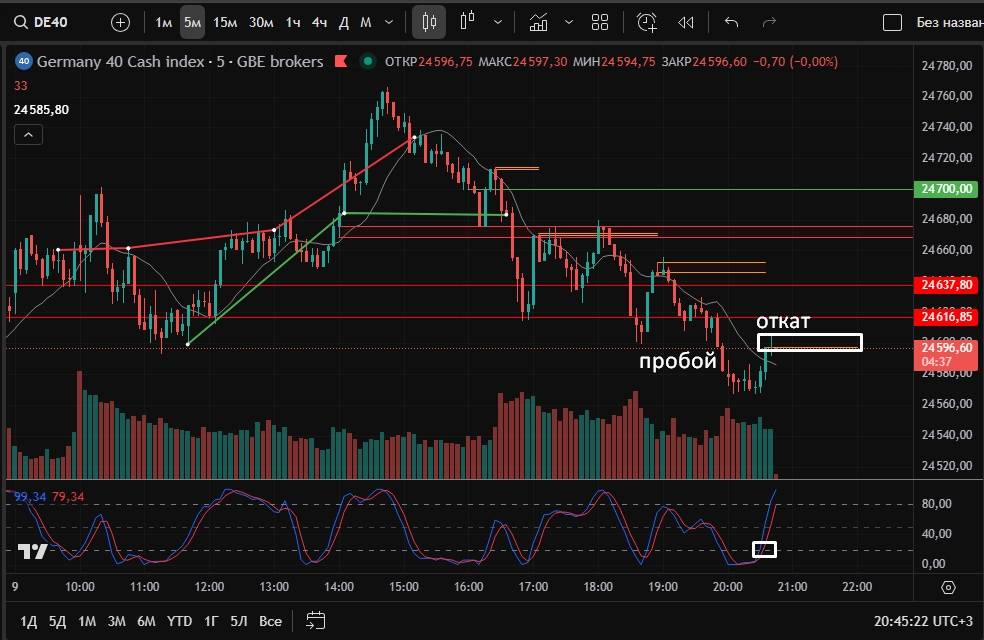Open chart settings gear on time axis
Screen dimensions: 984x640
coord(948,587)
